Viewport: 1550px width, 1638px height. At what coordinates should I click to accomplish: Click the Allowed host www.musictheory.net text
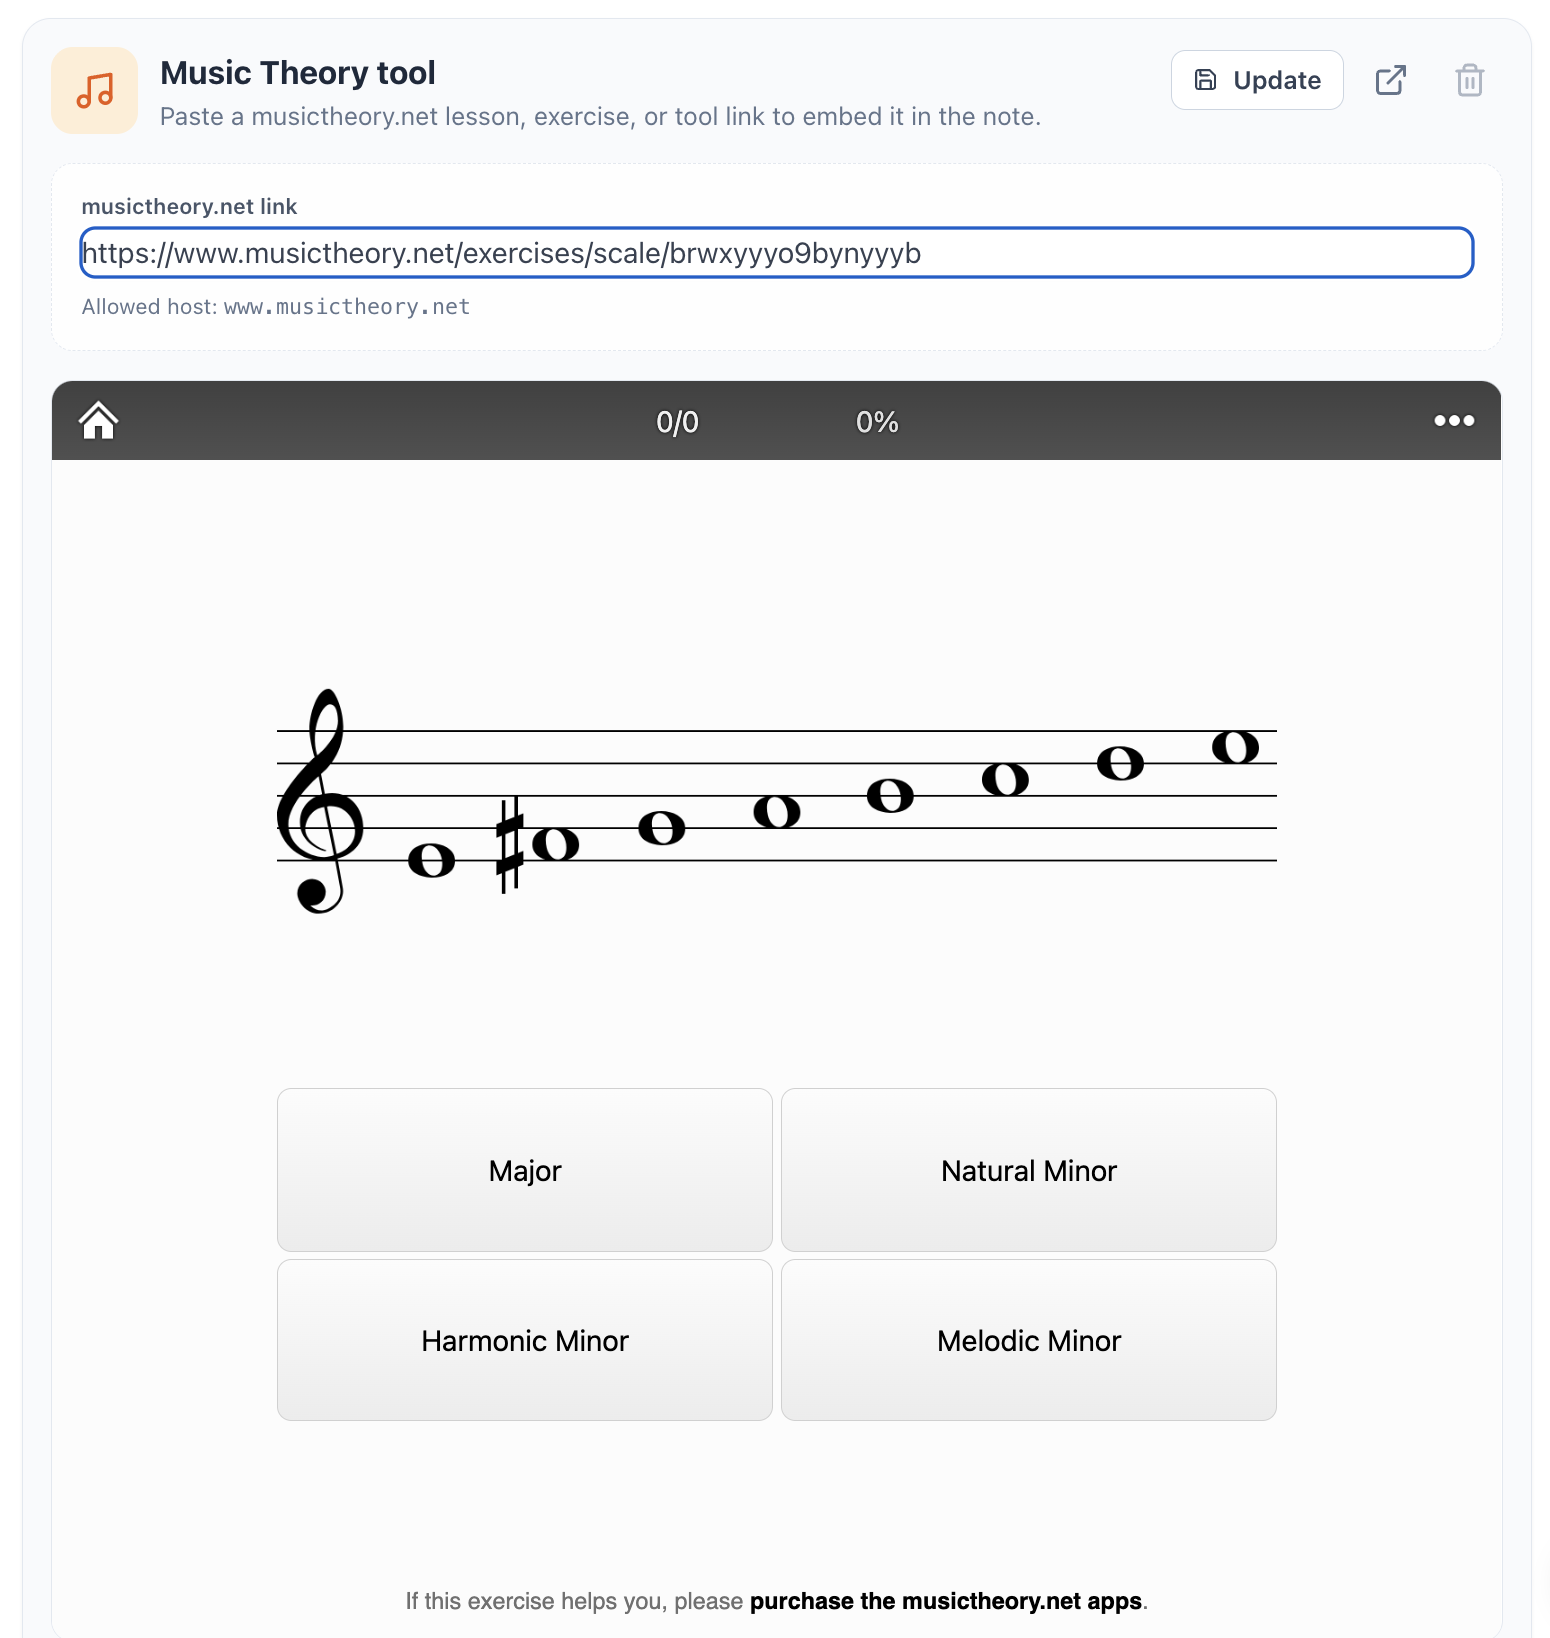275,306
